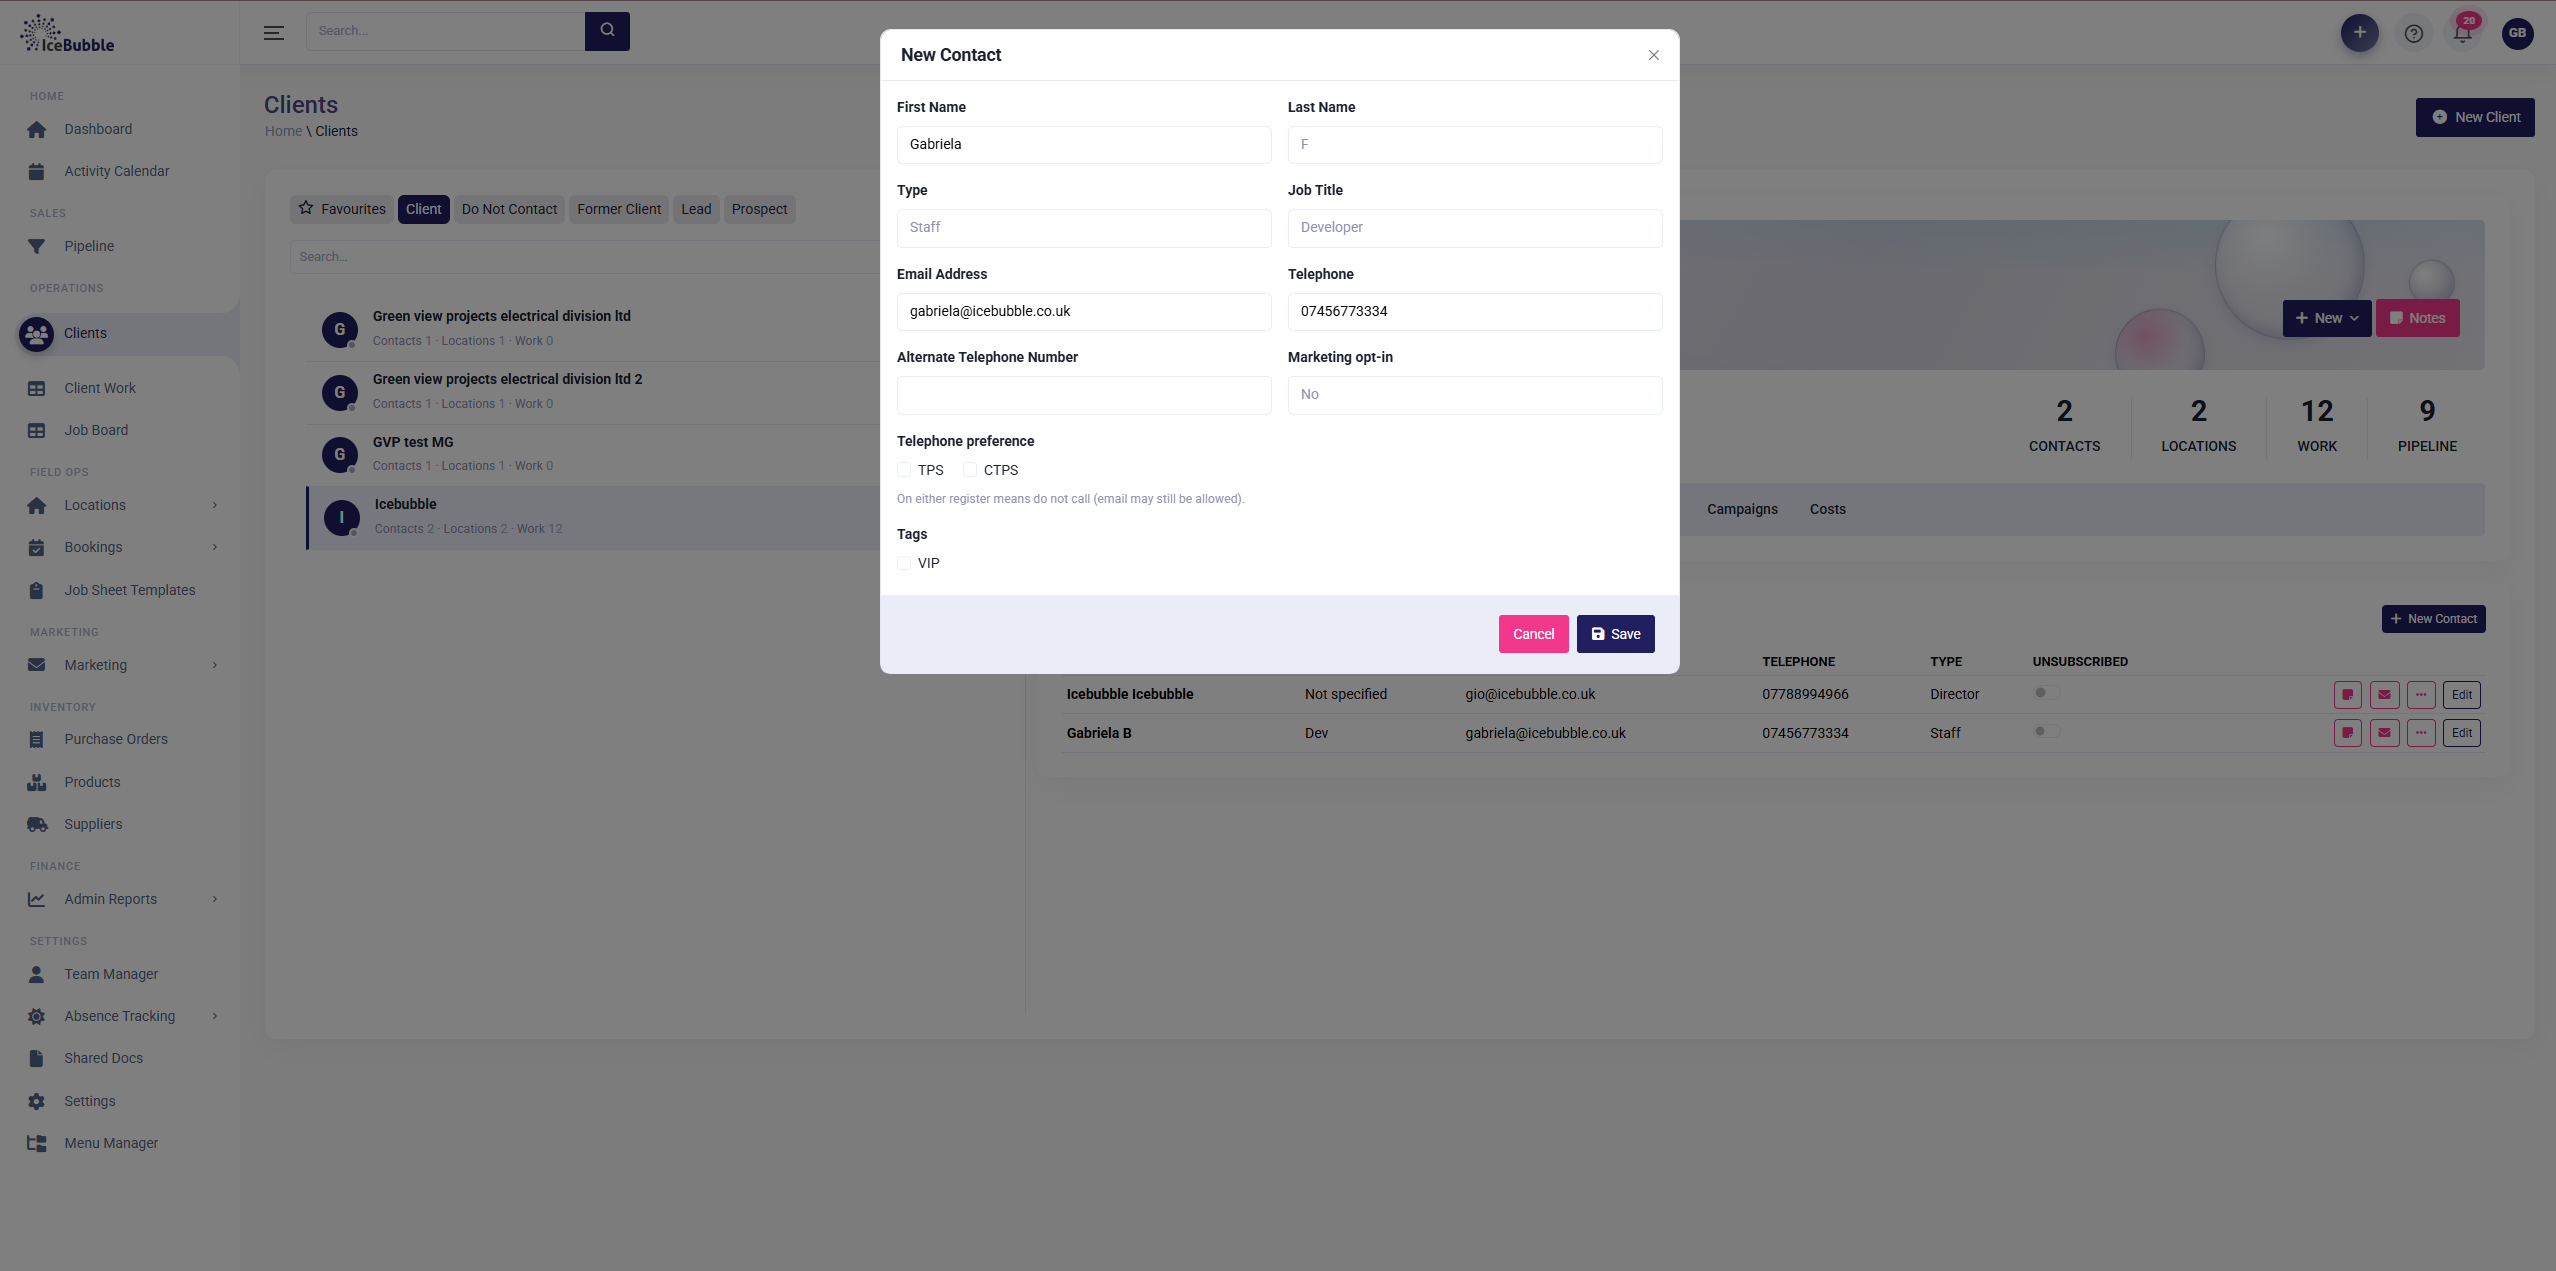Open the Purchase Orders icon
Screen dimensions: 2556x1271
tap(37, 740)
